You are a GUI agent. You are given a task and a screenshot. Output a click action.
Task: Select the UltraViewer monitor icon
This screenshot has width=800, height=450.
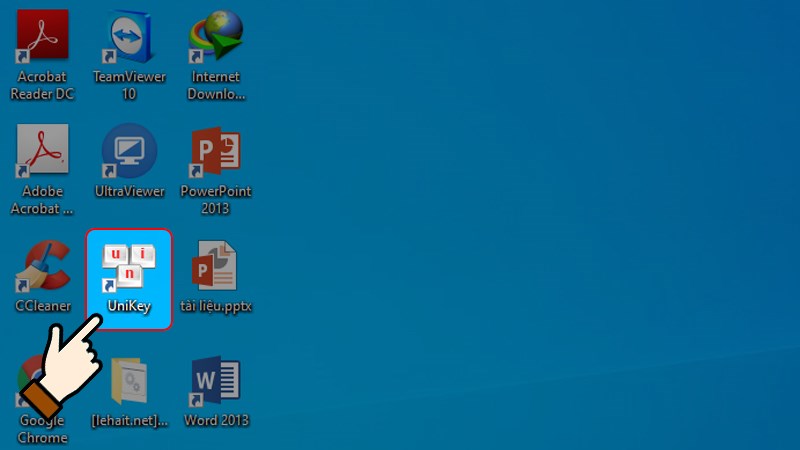[x=128, y=150]
